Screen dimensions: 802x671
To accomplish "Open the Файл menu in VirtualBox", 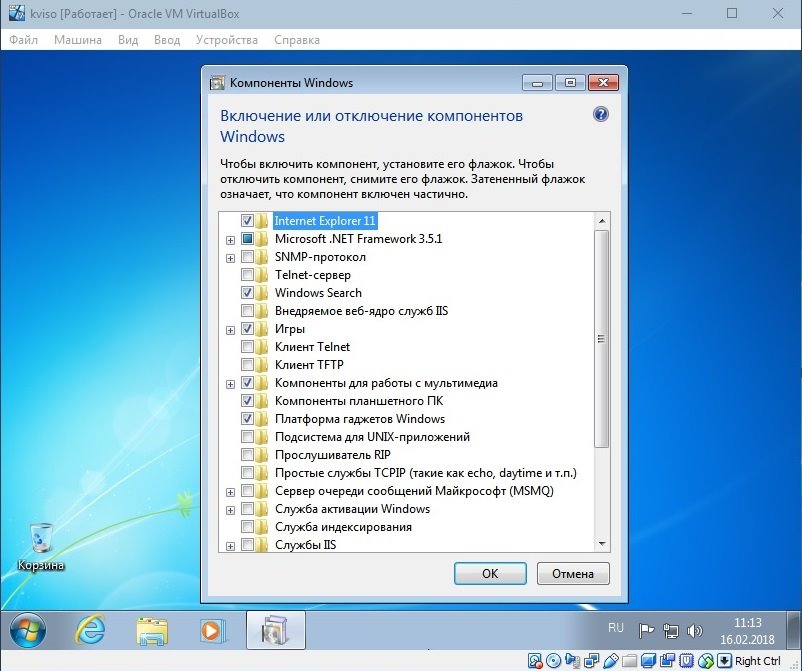I will point(24,40).
